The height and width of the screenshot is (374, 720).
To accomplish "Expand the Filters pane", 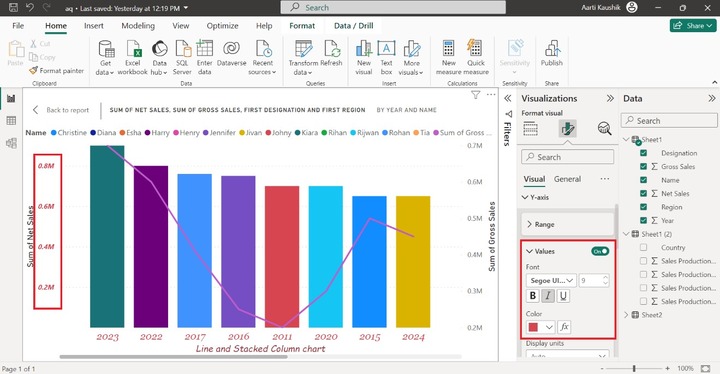I will (x=508, y=98).
